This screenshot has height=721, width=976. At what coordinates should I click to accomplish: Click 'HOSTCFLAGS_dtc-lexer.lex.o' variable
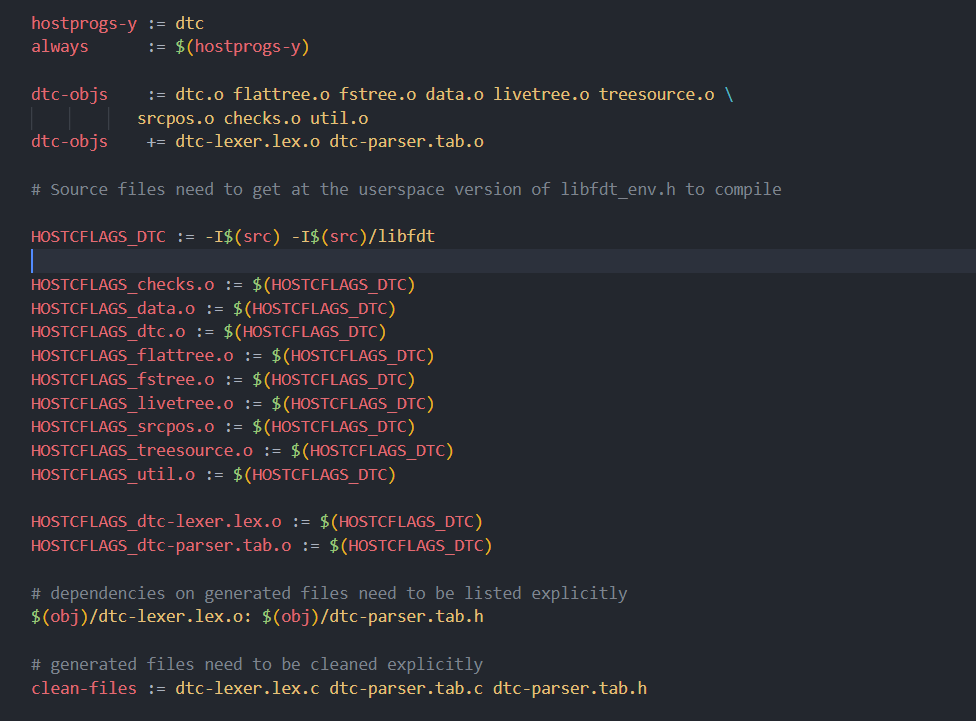[156, 522]
